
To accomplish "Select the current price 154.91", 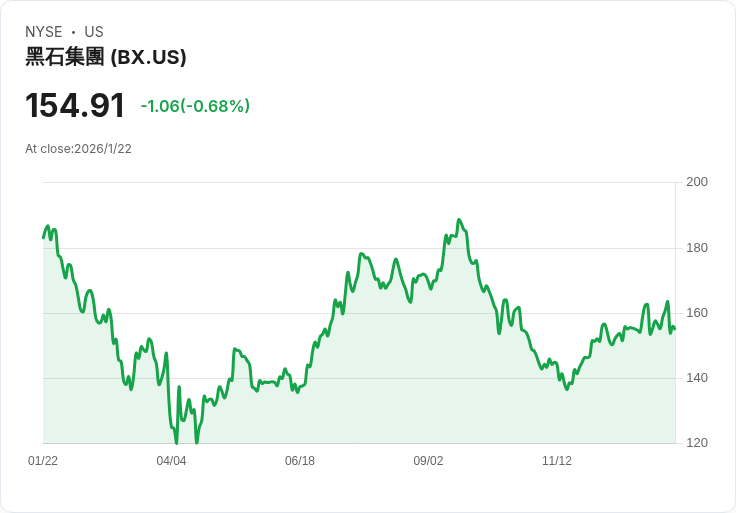I will 75,106.
